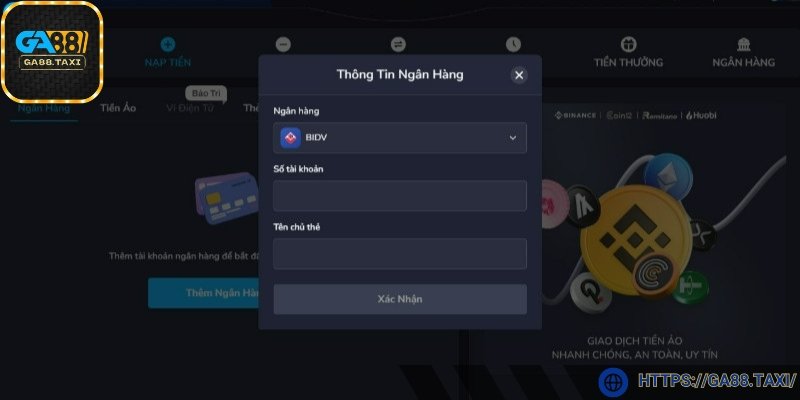The width and height of the screenshot is (800, 400).
Task: Click the Tên chủ thẻ input field
Action: click(400, 254)
